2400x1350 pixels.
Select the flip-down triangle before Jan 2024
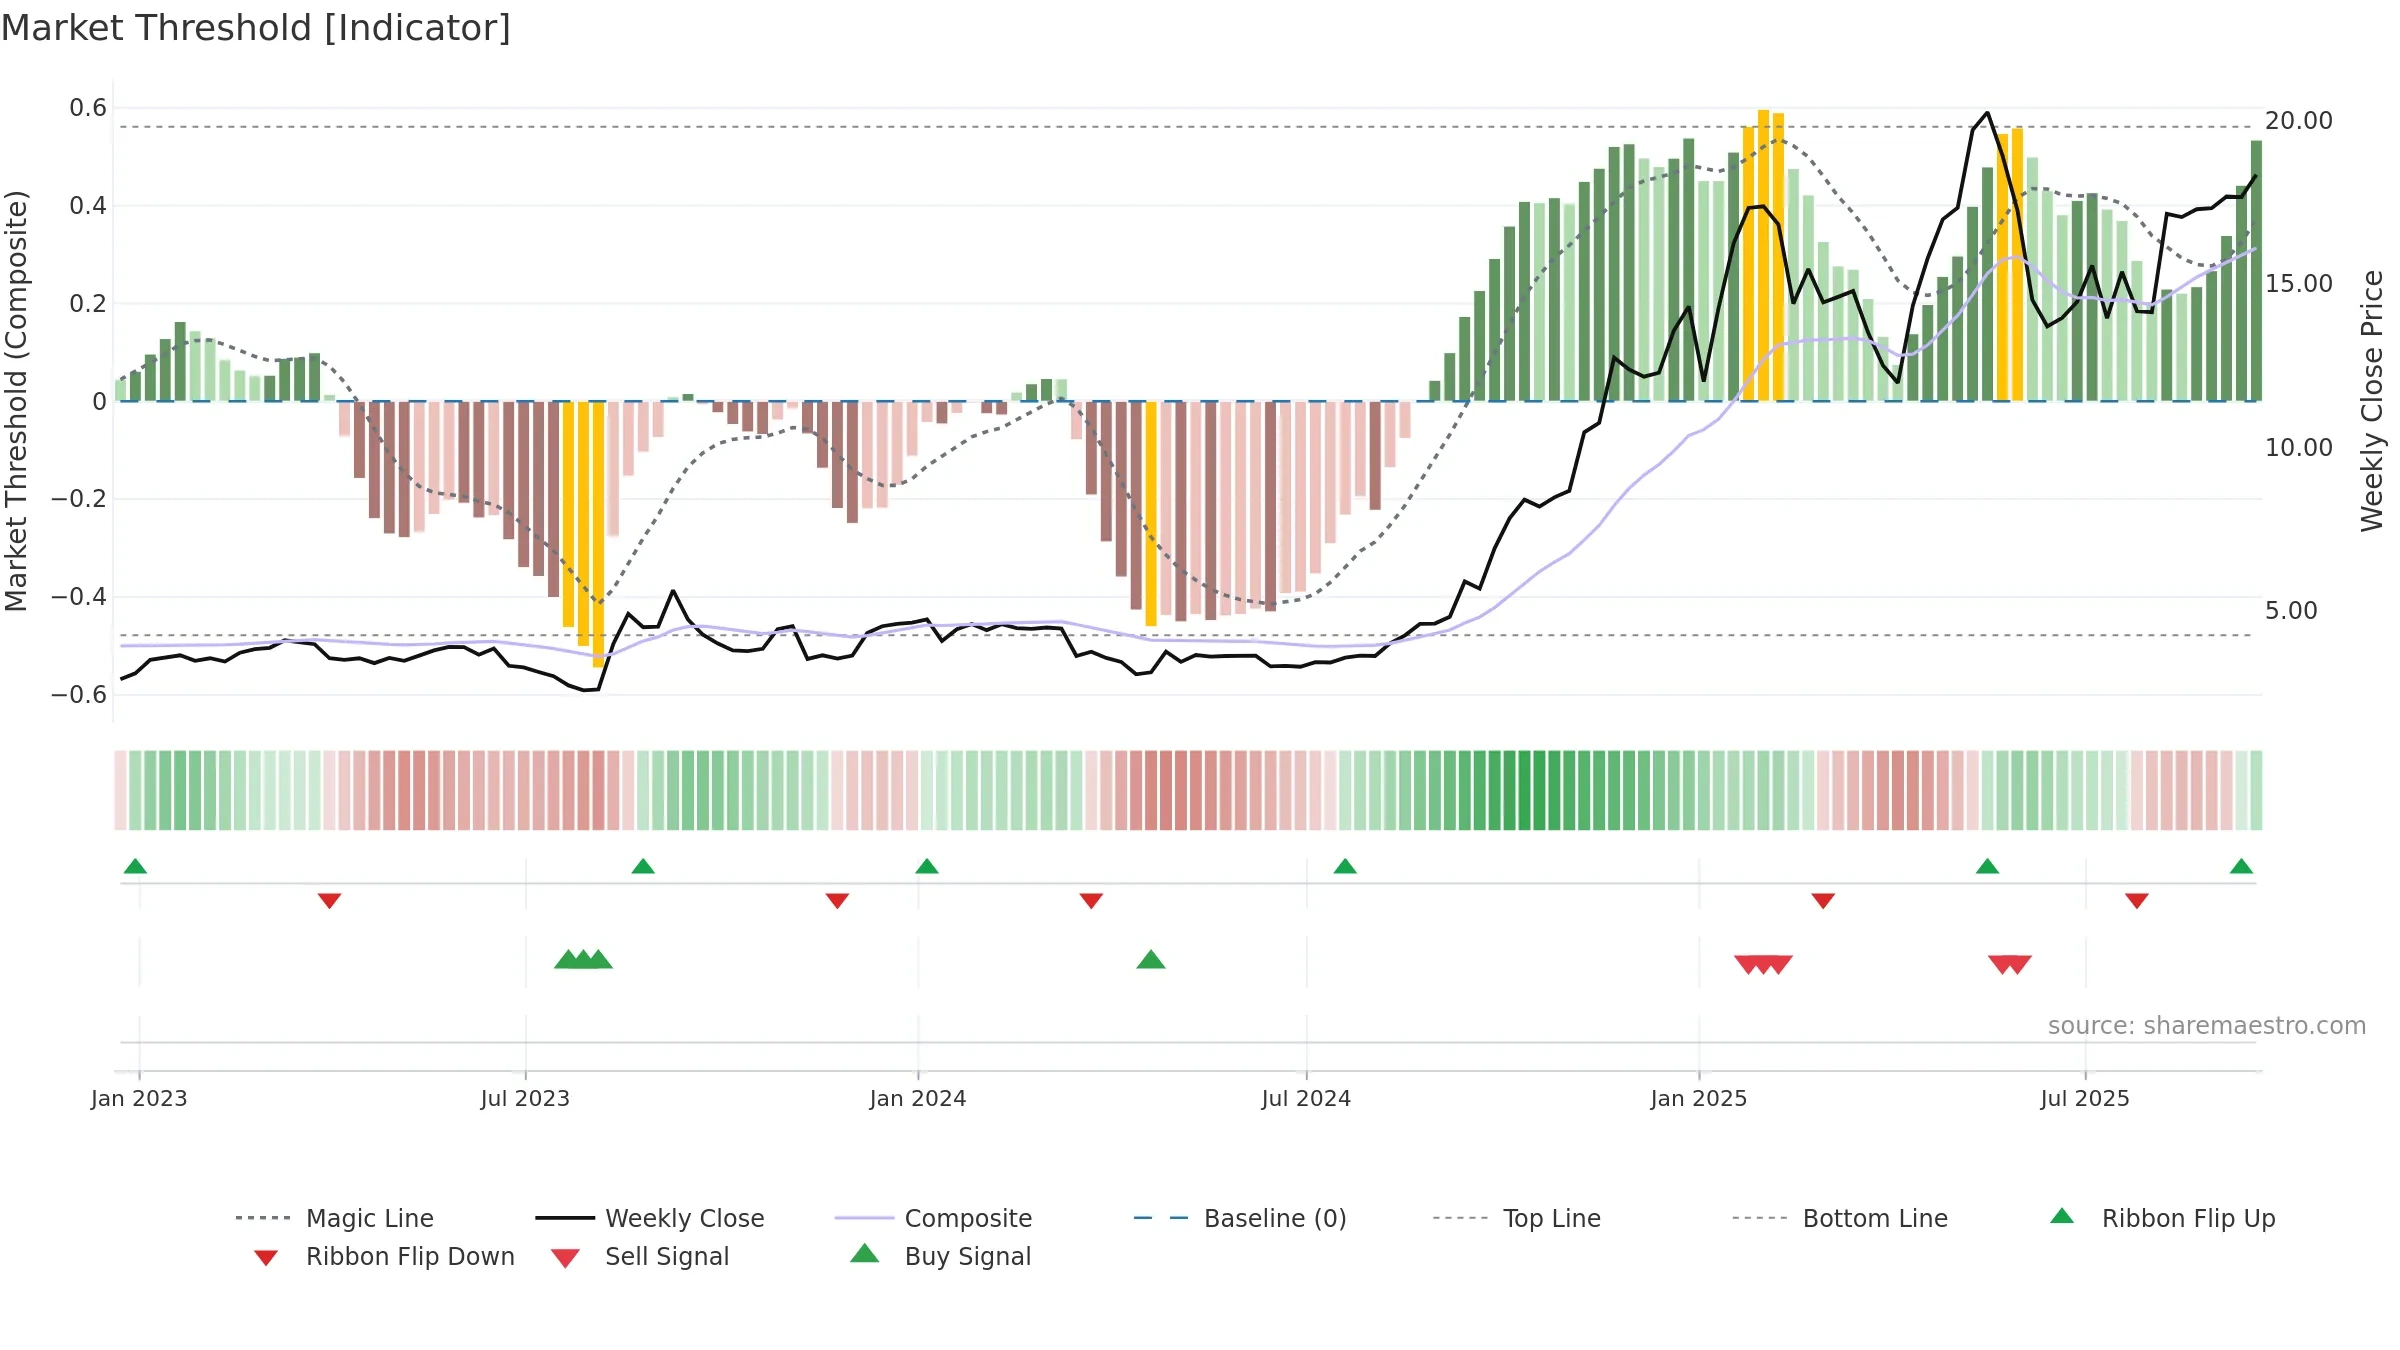(837, 901)
